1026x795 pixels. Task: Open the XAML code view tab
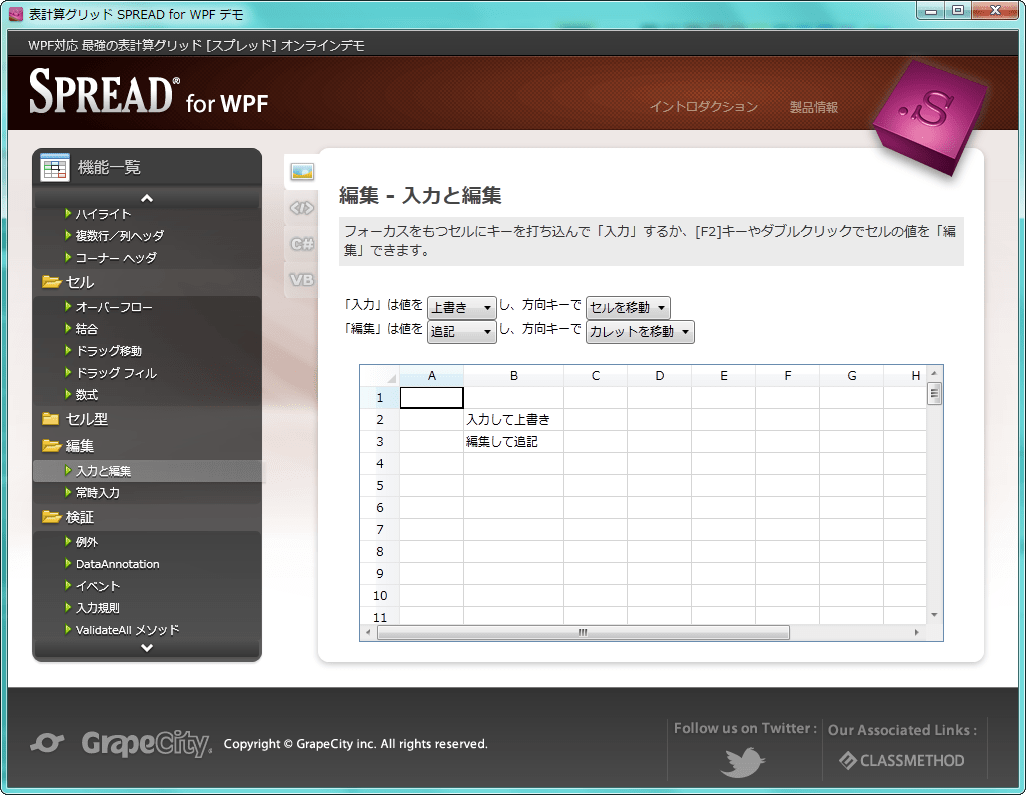pyautogui.click(x=301, y=207)
